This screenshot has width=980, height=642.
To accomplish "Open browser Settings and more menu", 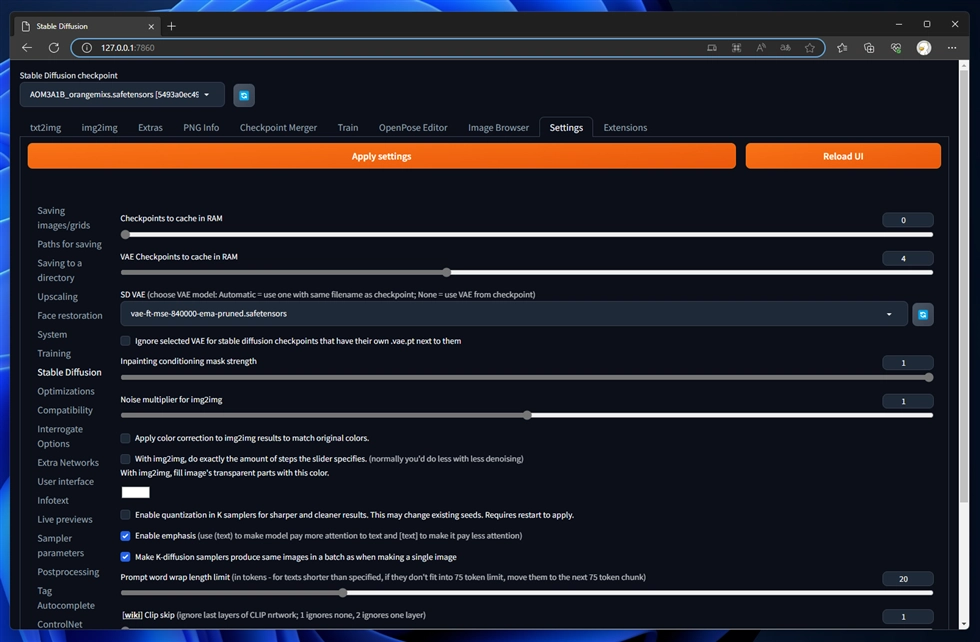I will 951,48.
